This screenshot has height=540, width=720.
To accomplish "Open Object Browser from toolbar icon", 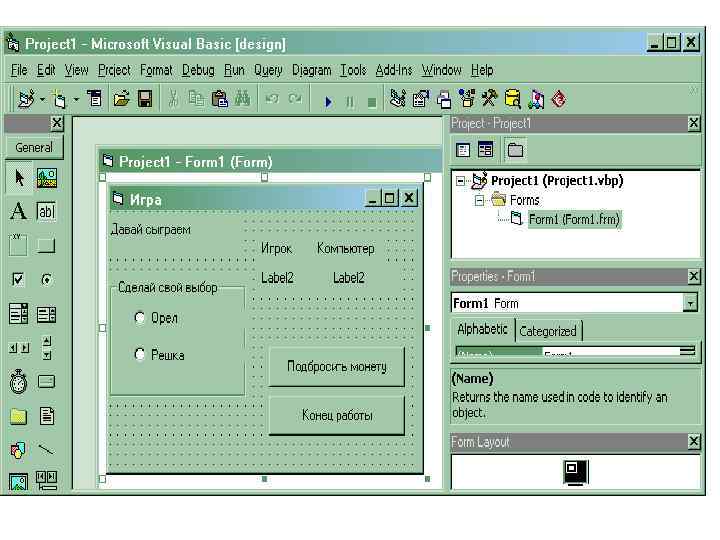I will click(467, 99).
